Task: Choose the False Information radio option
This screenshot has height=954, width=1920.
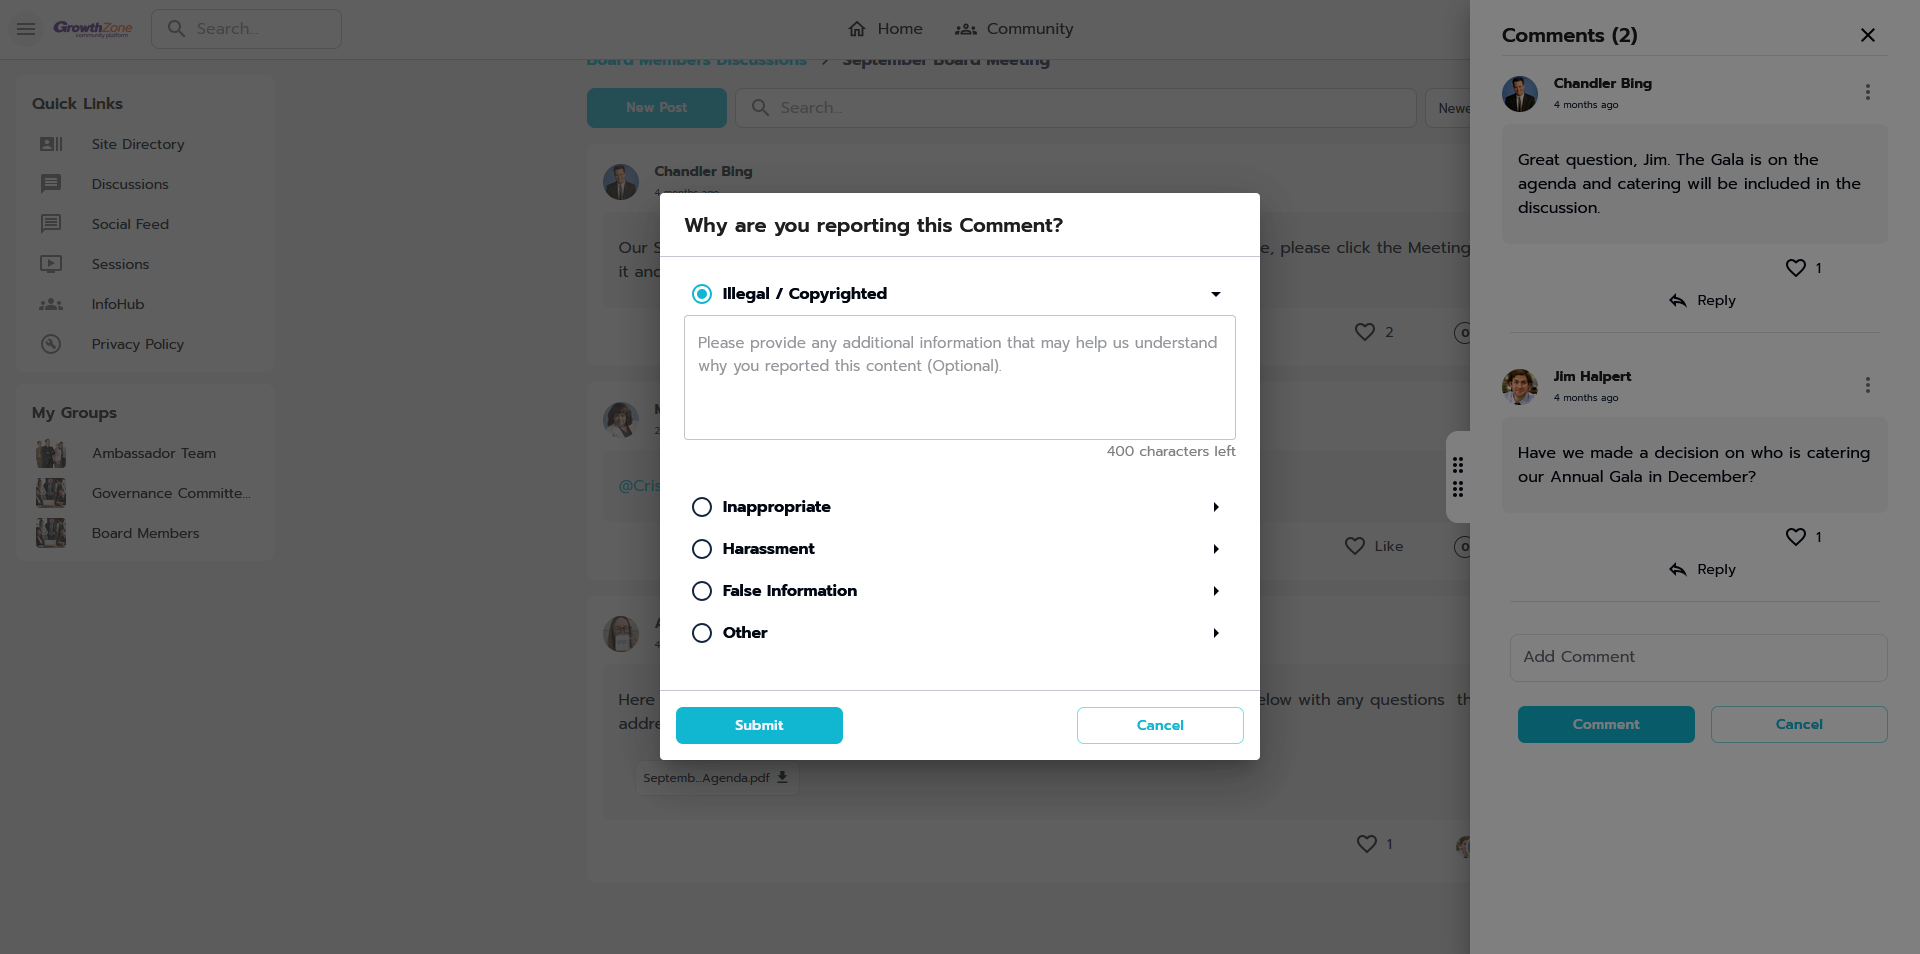Action: (x=702, y=591)
